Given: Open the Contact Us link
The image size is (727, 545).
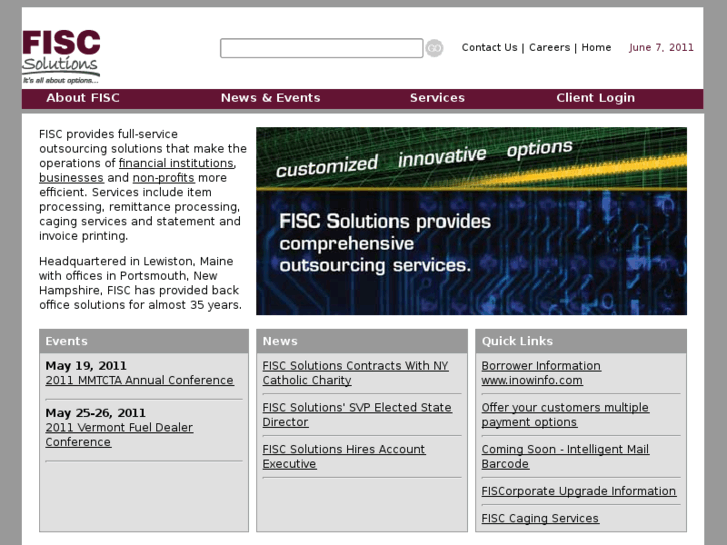Looking at the screenshot, I should pos(489,47).
